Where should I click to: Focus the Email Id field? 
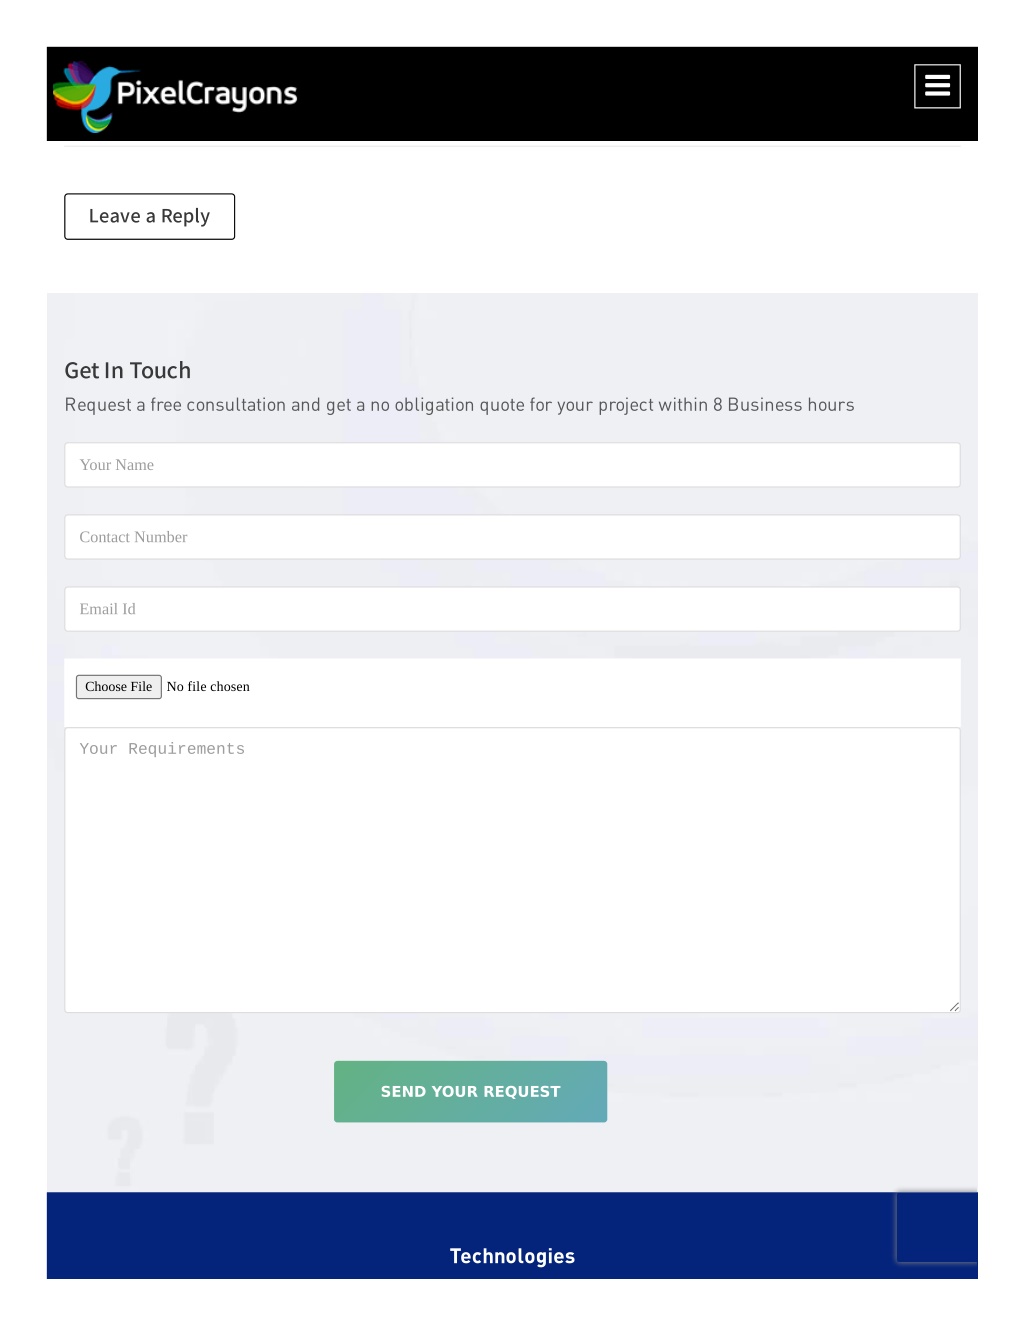coord(512,609)
